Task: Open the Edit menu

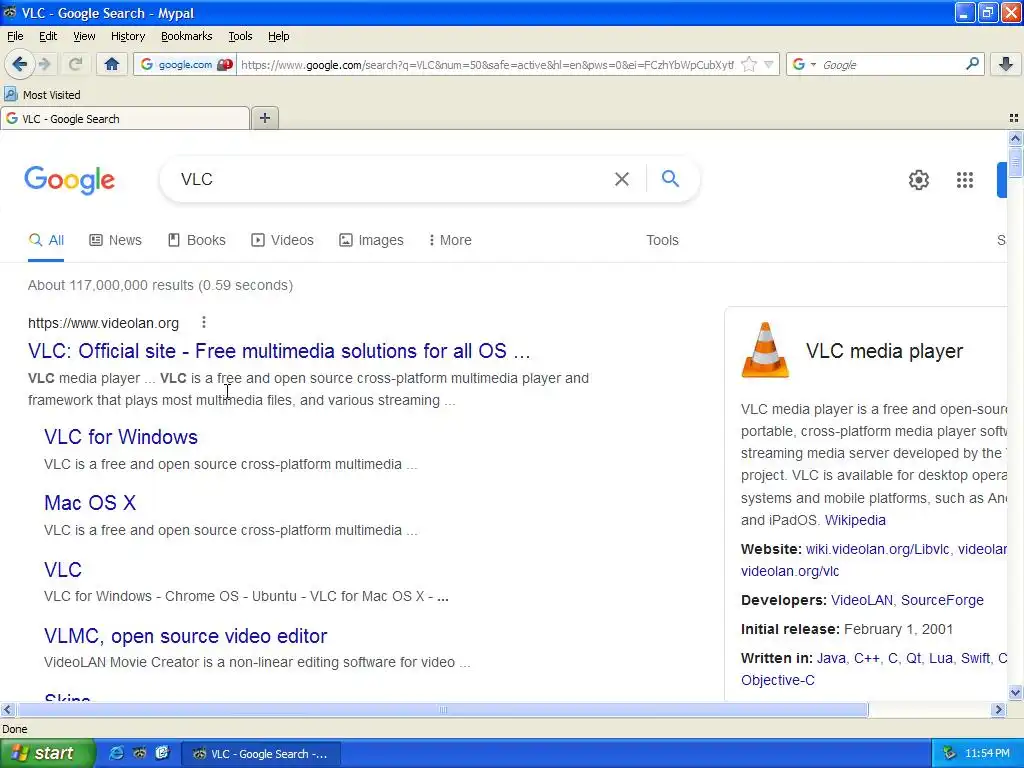Action: (x=48, y=36)
